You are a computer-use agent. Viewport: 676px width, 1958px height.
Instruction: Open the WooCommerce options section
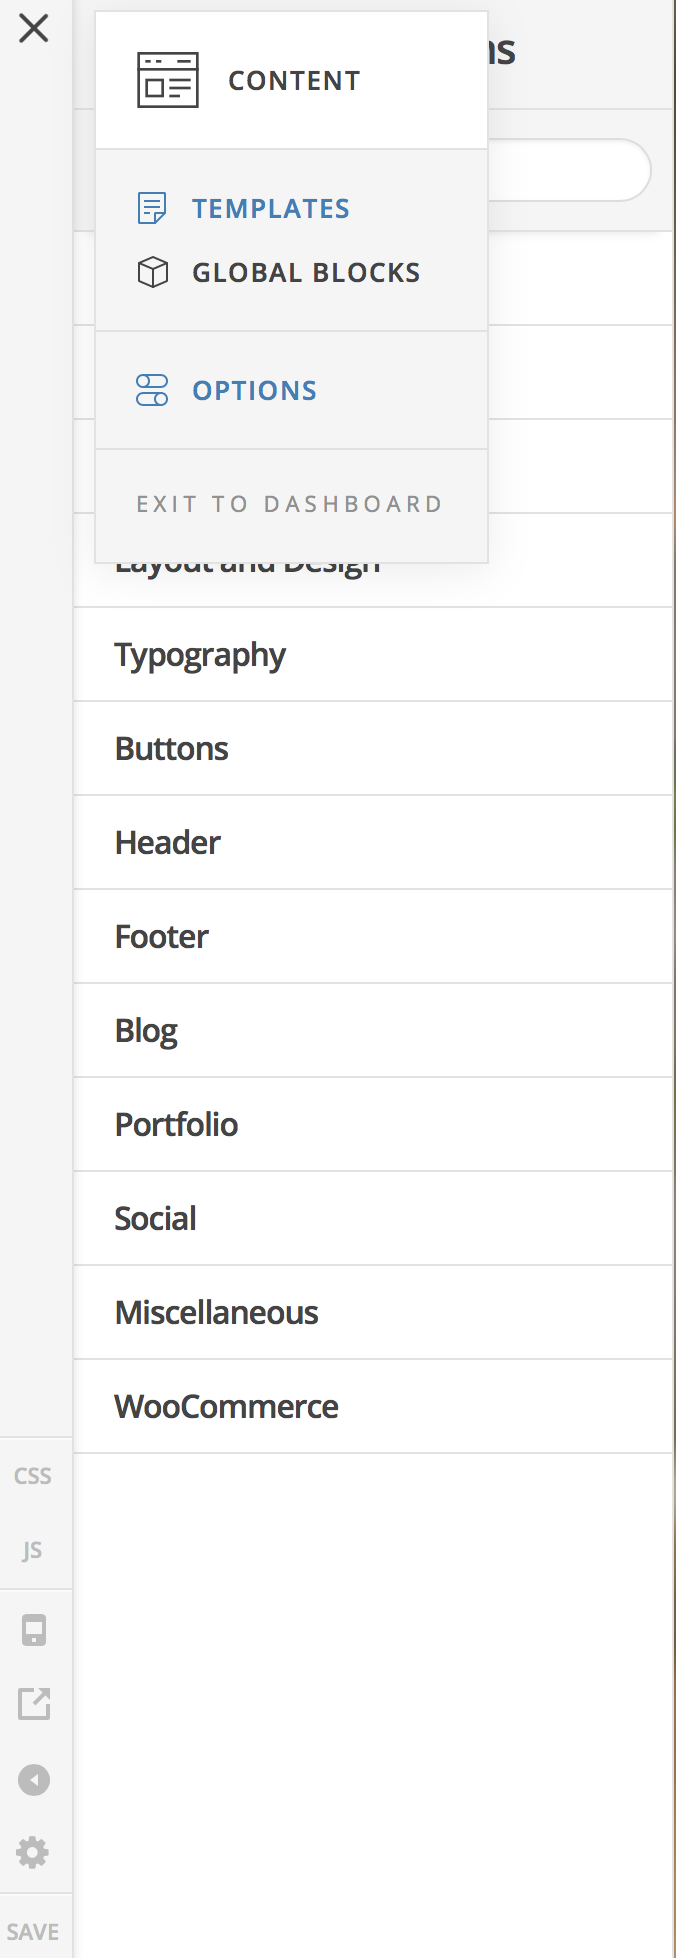pos(227,1407)
